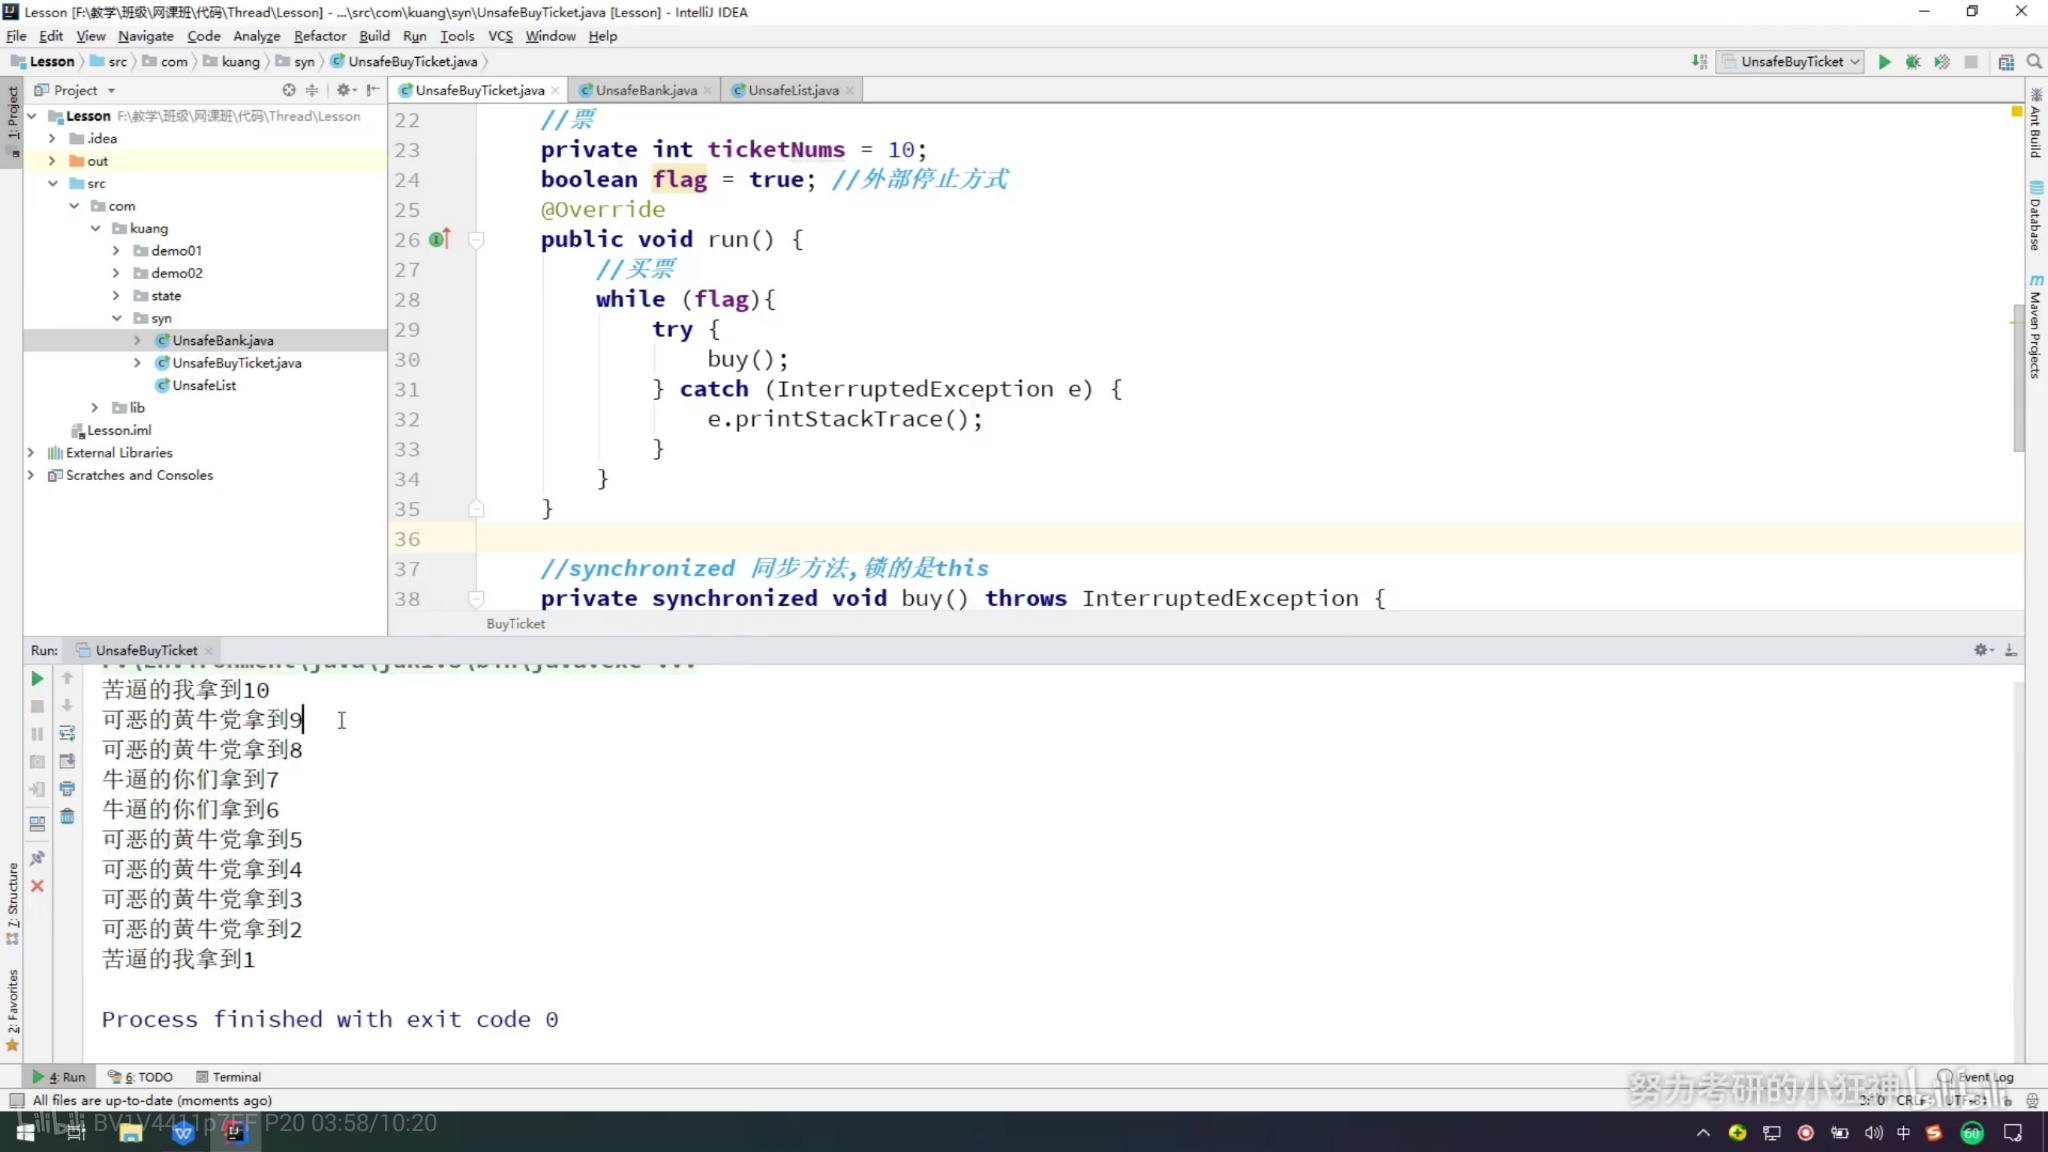
Task: Close the UnsafeBuyTicket.java editor tab
Action: click(x=555, y=91)
